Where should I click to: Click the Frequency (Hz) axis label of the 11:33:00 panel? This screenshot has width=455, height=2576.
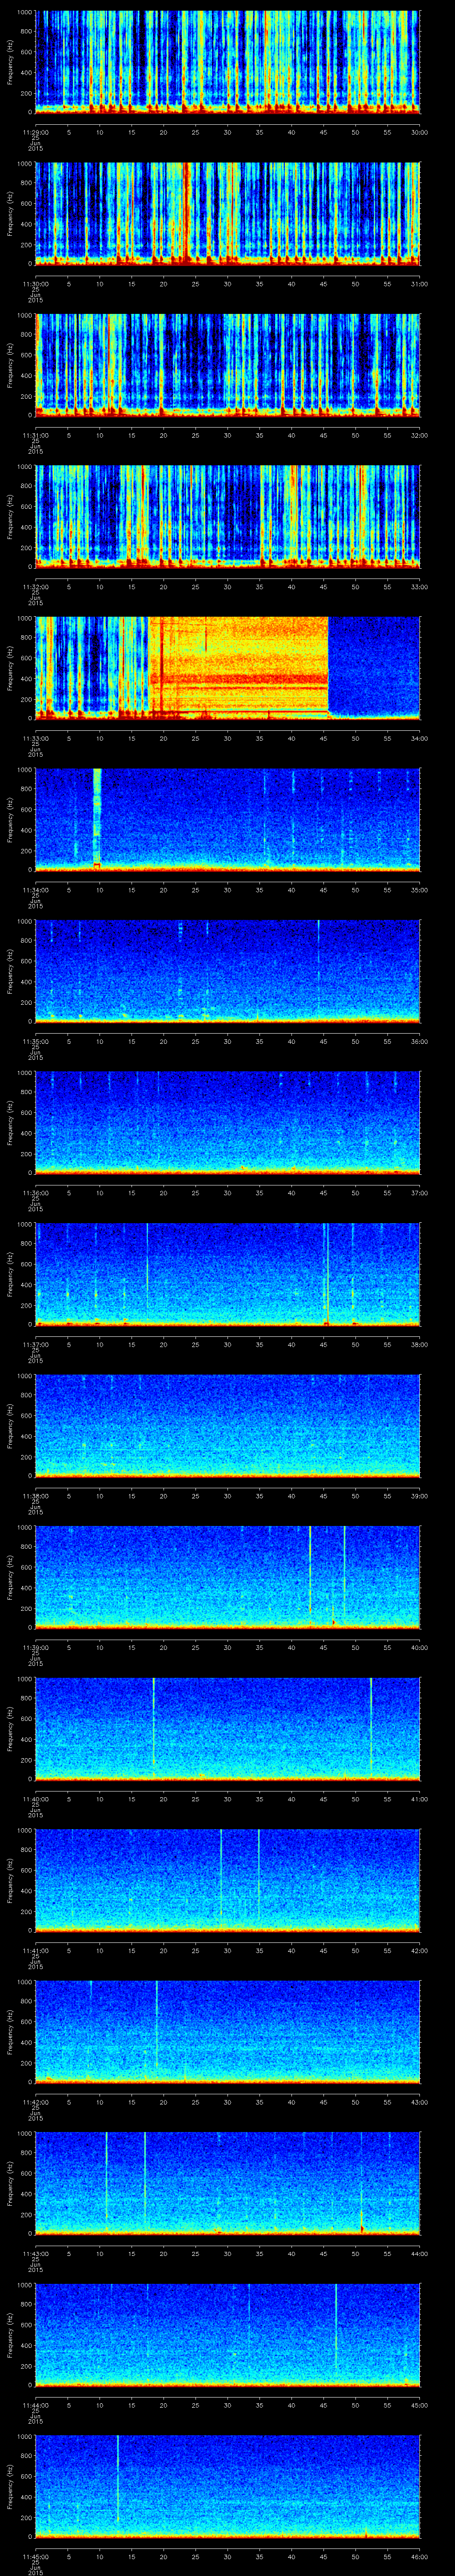point(11,668)
